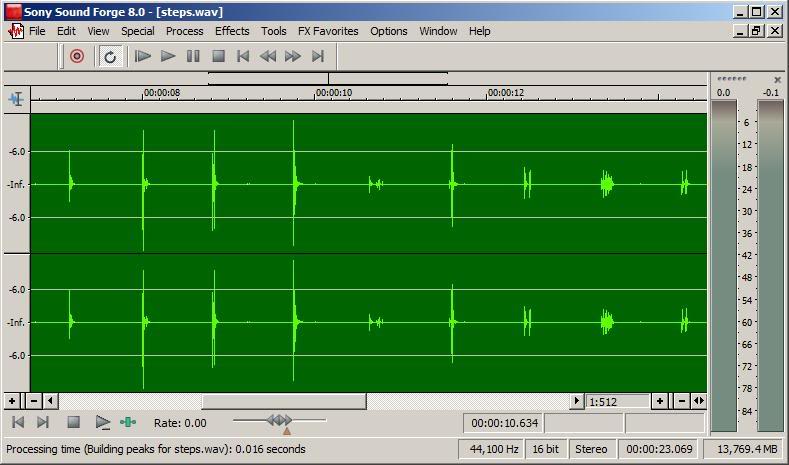Open the FX Favorites menu

pyautogui.click(x=328, y=31)
